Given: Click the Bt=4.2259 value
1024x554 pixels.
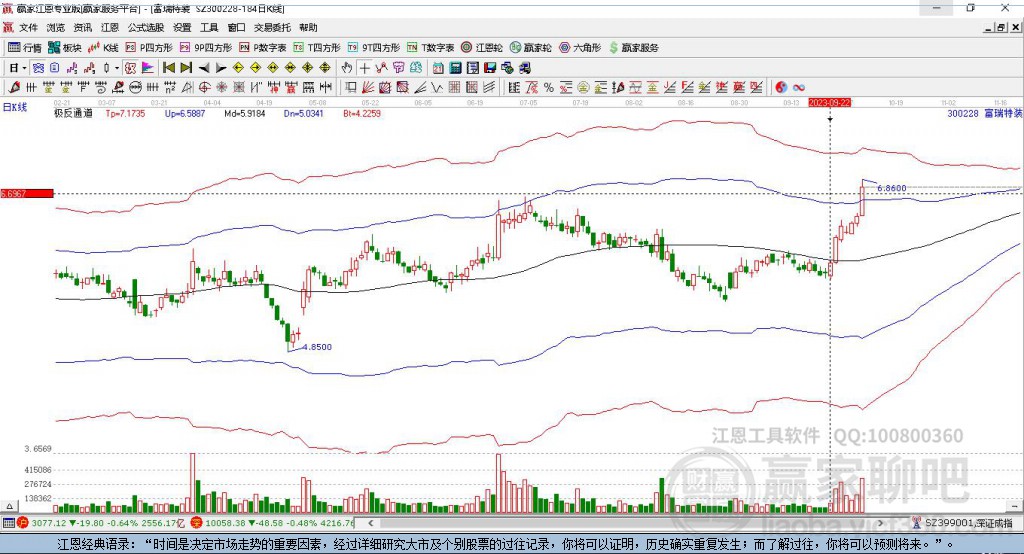Looking at the screenshot, I should click(362, 114).
